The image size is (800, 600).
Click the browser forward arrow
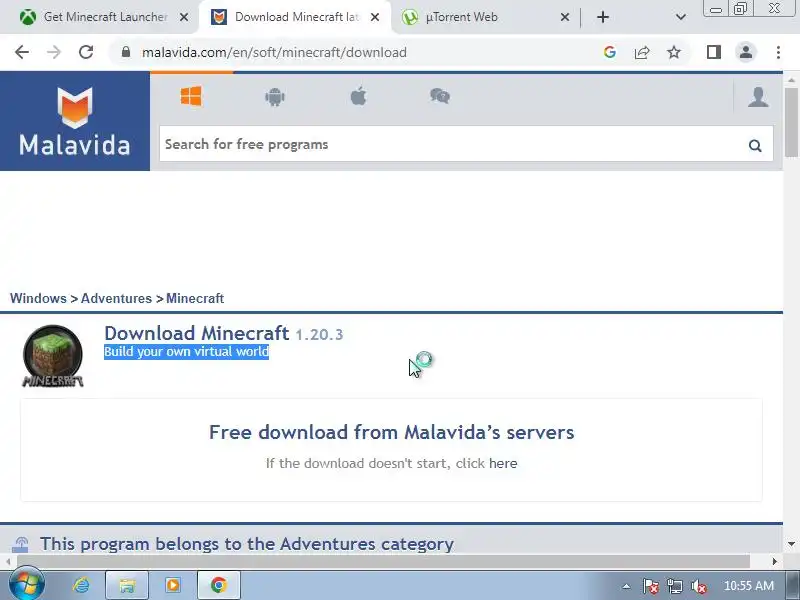[54, 52]
